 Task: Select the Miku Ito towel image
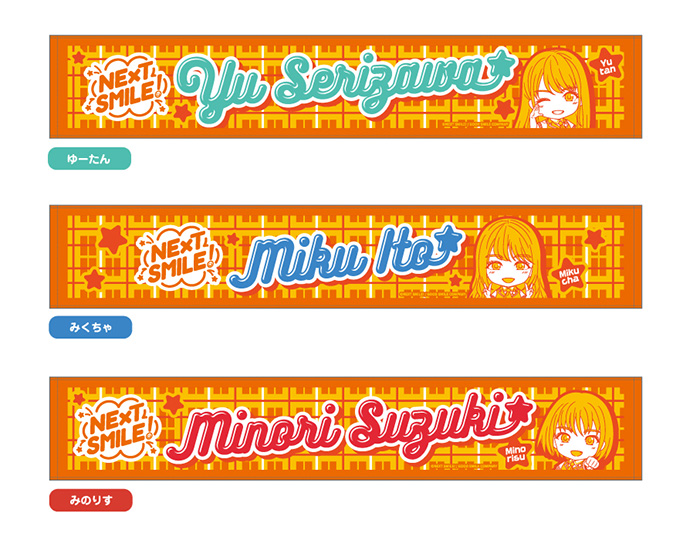[x=346, y=257]
